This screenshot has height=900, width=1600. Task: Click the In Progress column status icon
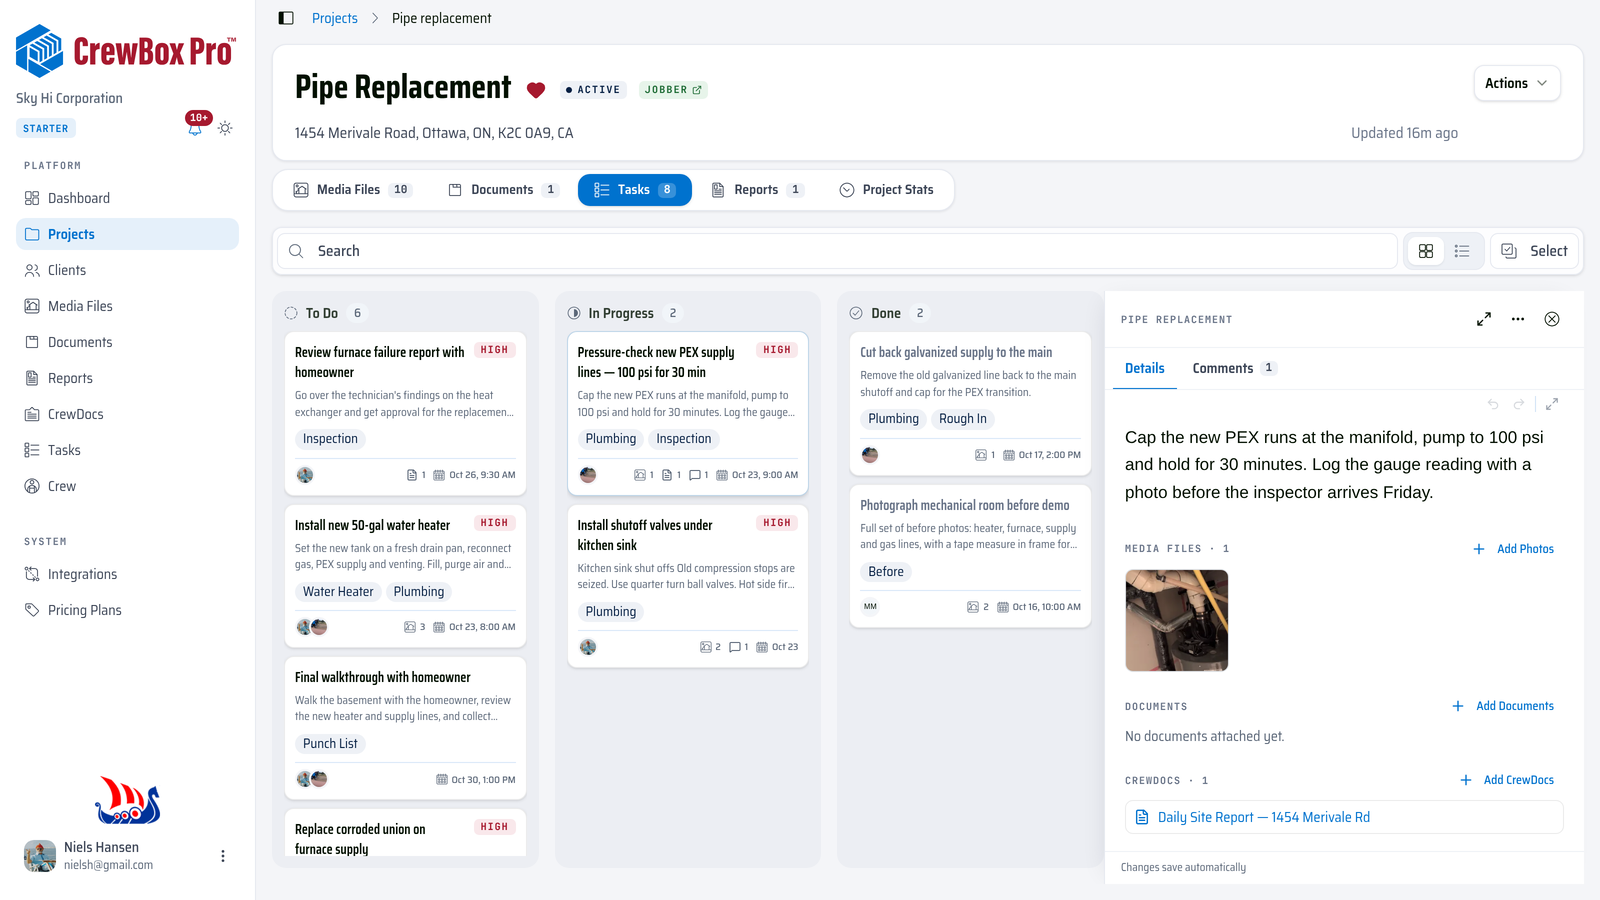(574, 313)
